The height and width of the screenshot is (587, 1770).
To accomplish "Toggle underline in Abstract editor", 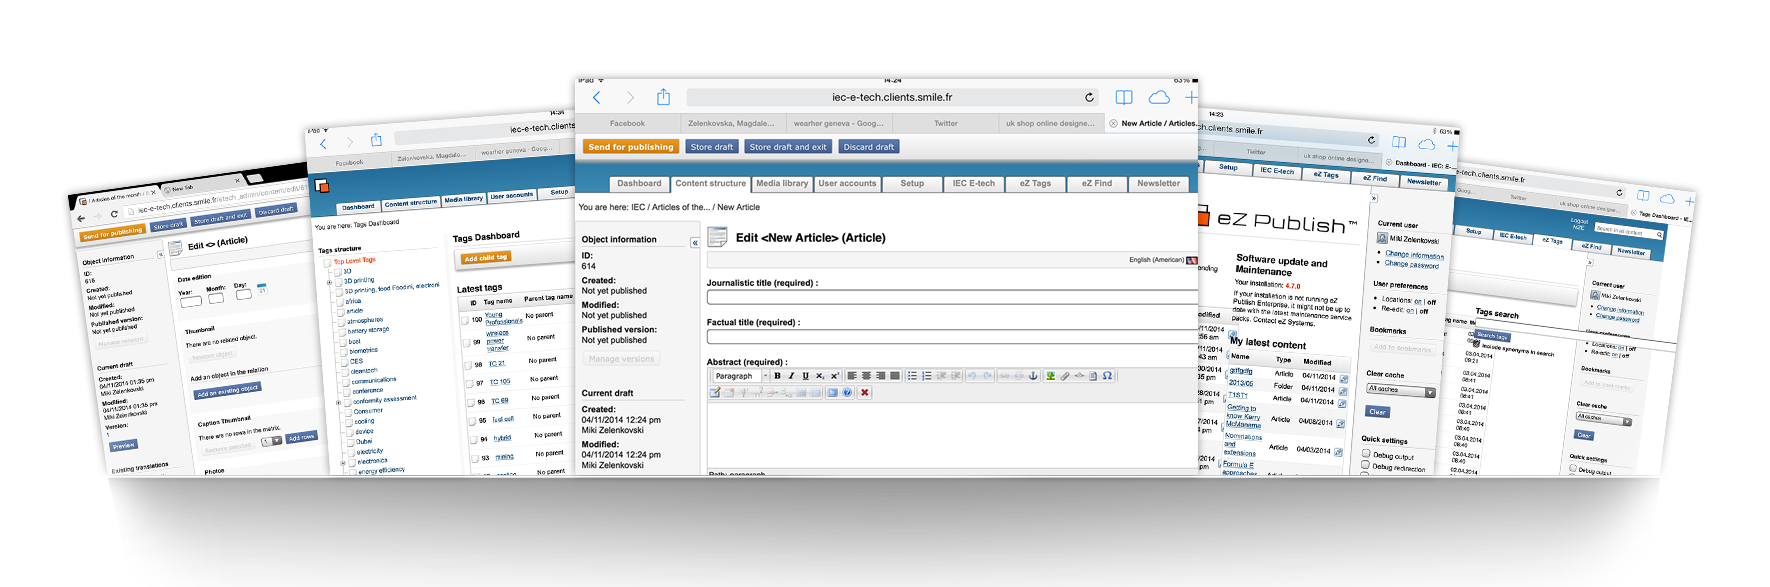I will click(x=805, y=376).
